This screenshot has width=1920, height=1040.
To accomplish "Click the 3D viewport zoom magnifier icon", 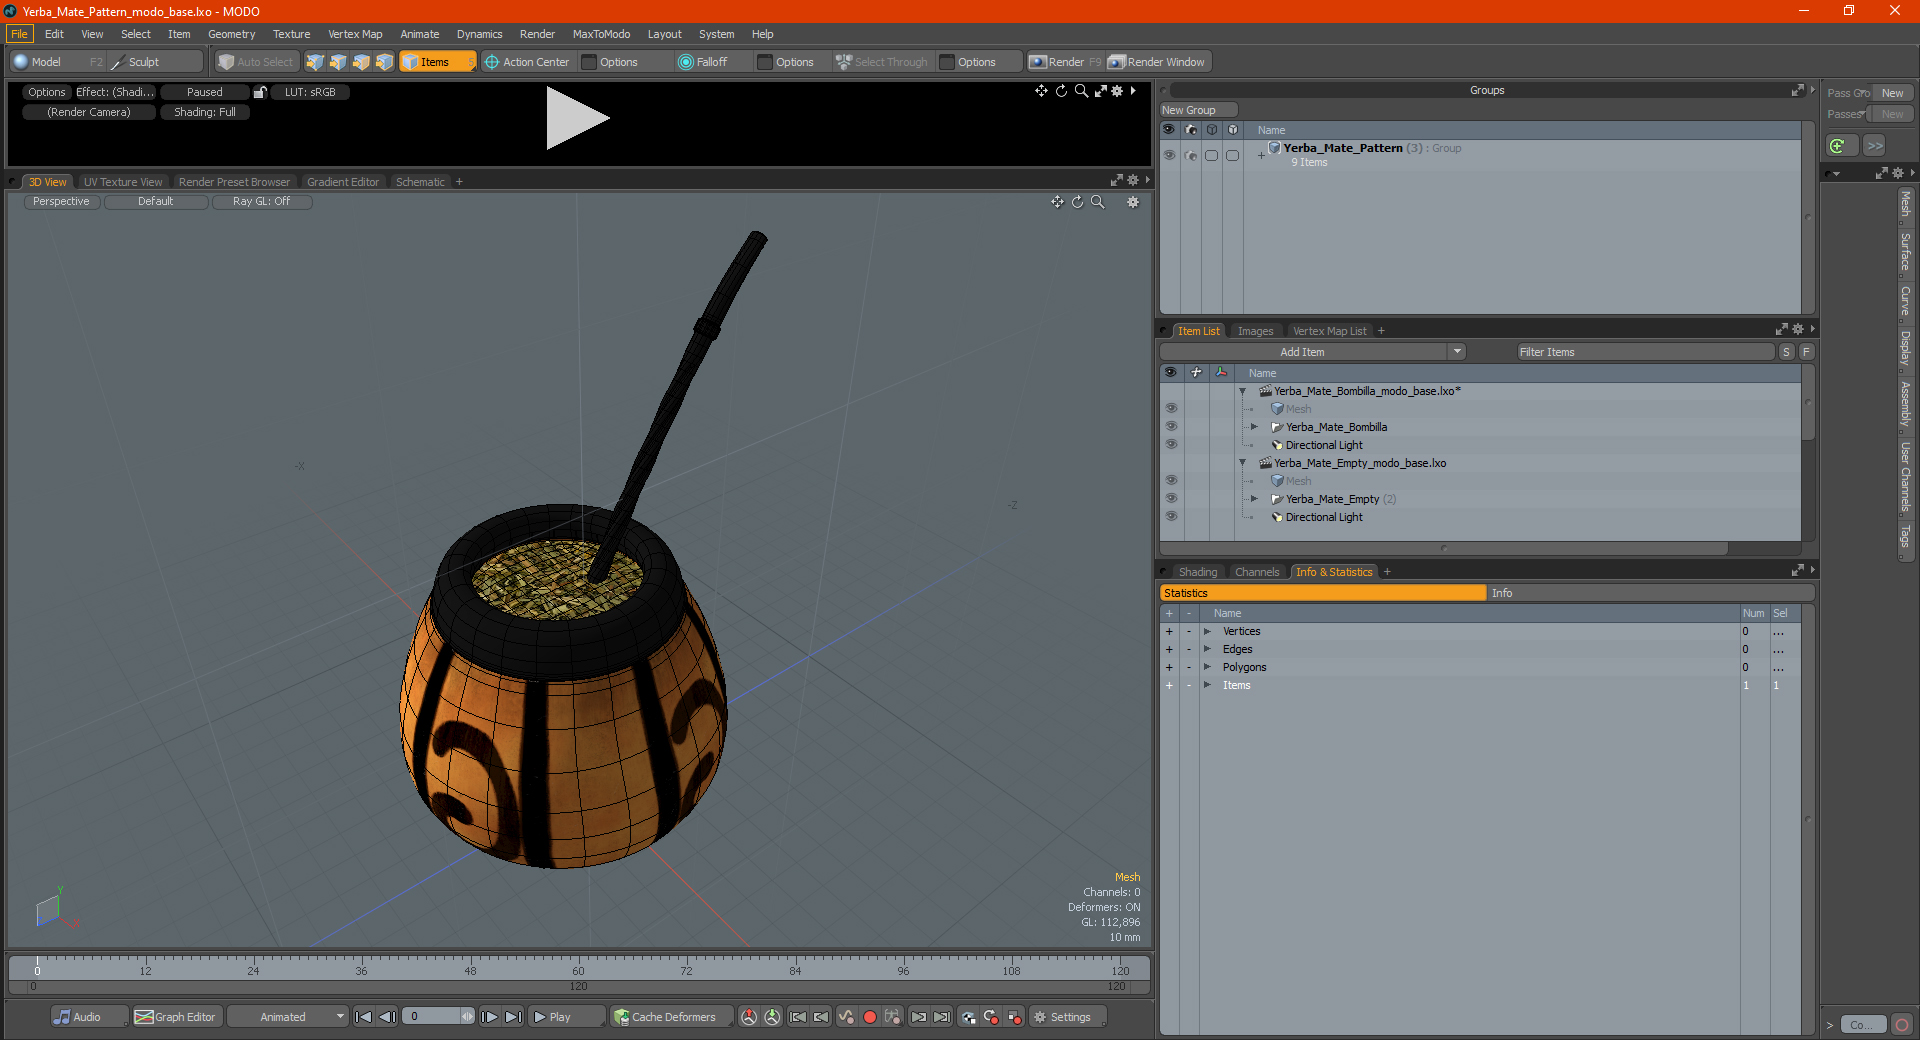I will pyautogui.click(x=1097, y=202).
